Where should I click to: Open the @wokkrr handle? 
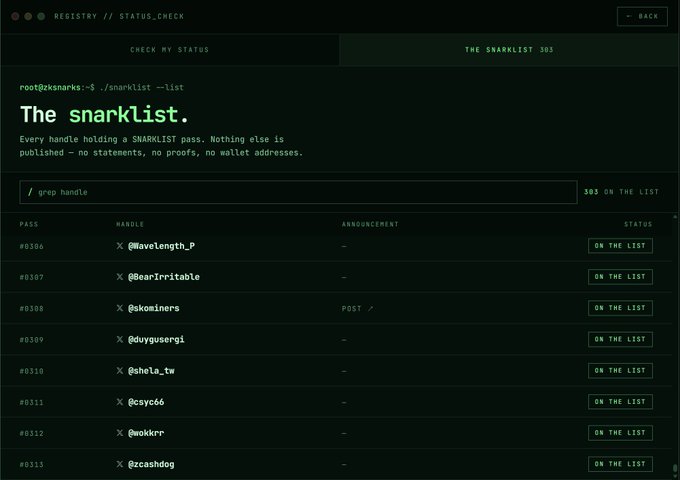[146, 433]
